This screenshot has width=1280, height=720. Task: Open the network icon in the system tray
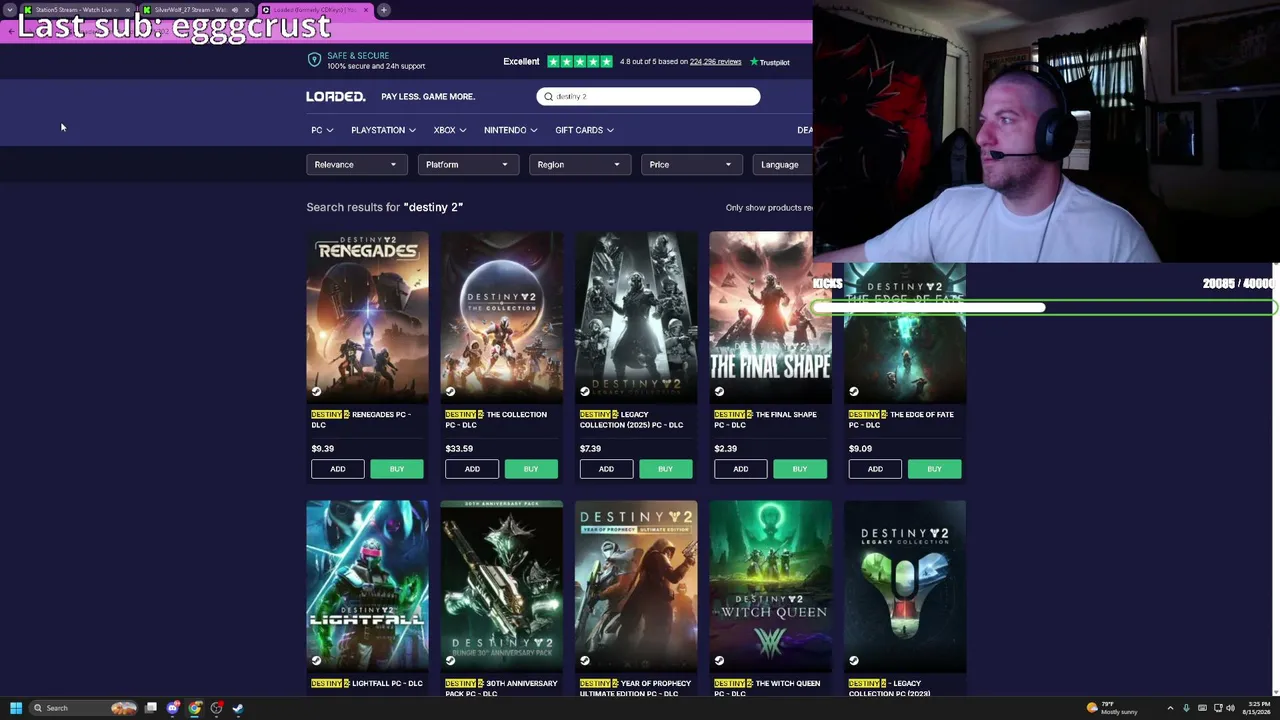point(1216,708)
